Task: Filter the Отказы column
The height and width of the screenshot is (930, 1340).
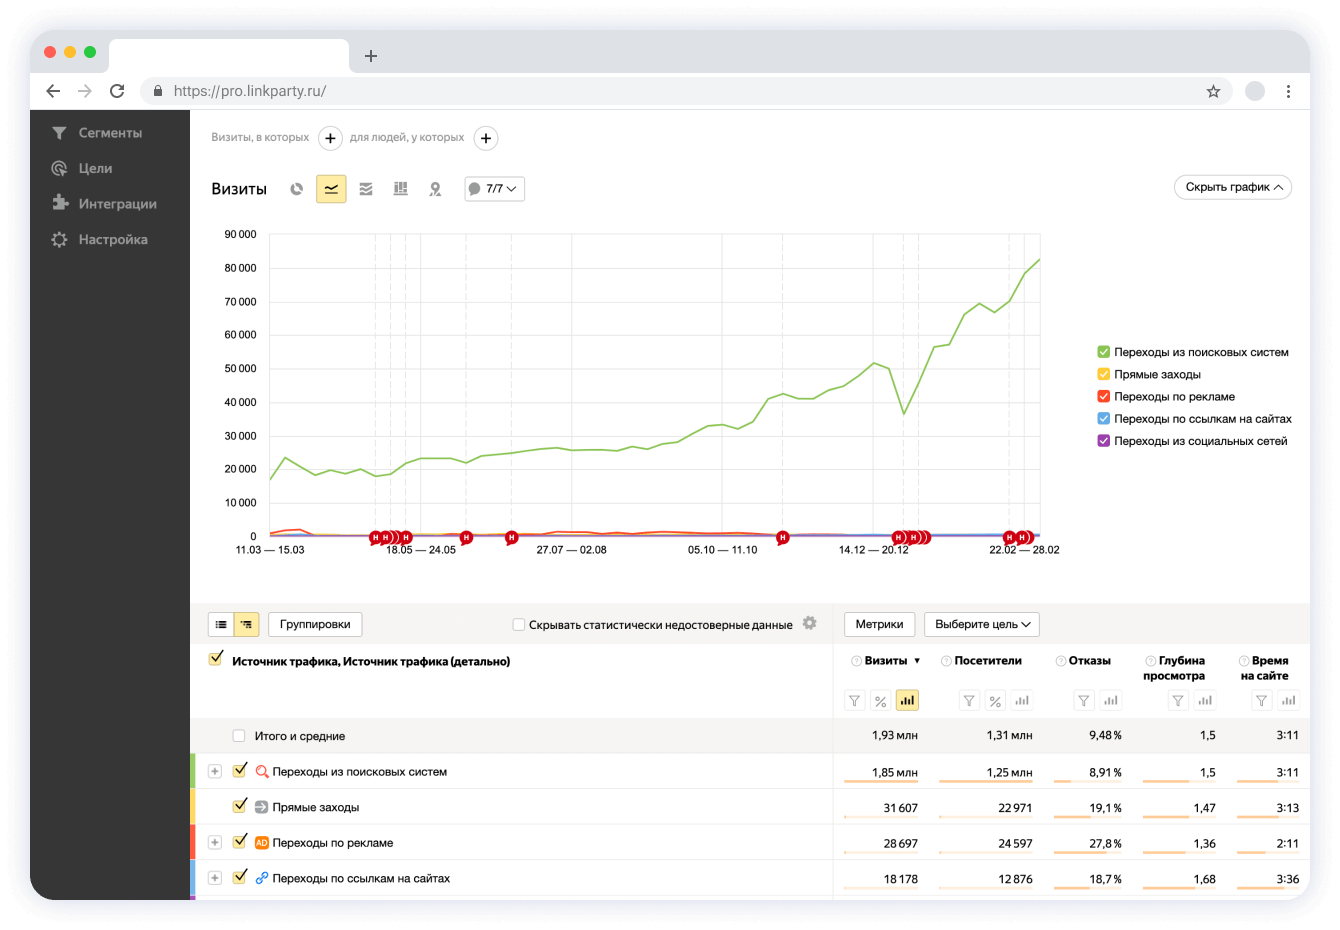Action: pyautogui.click(x=1084, y=701)
